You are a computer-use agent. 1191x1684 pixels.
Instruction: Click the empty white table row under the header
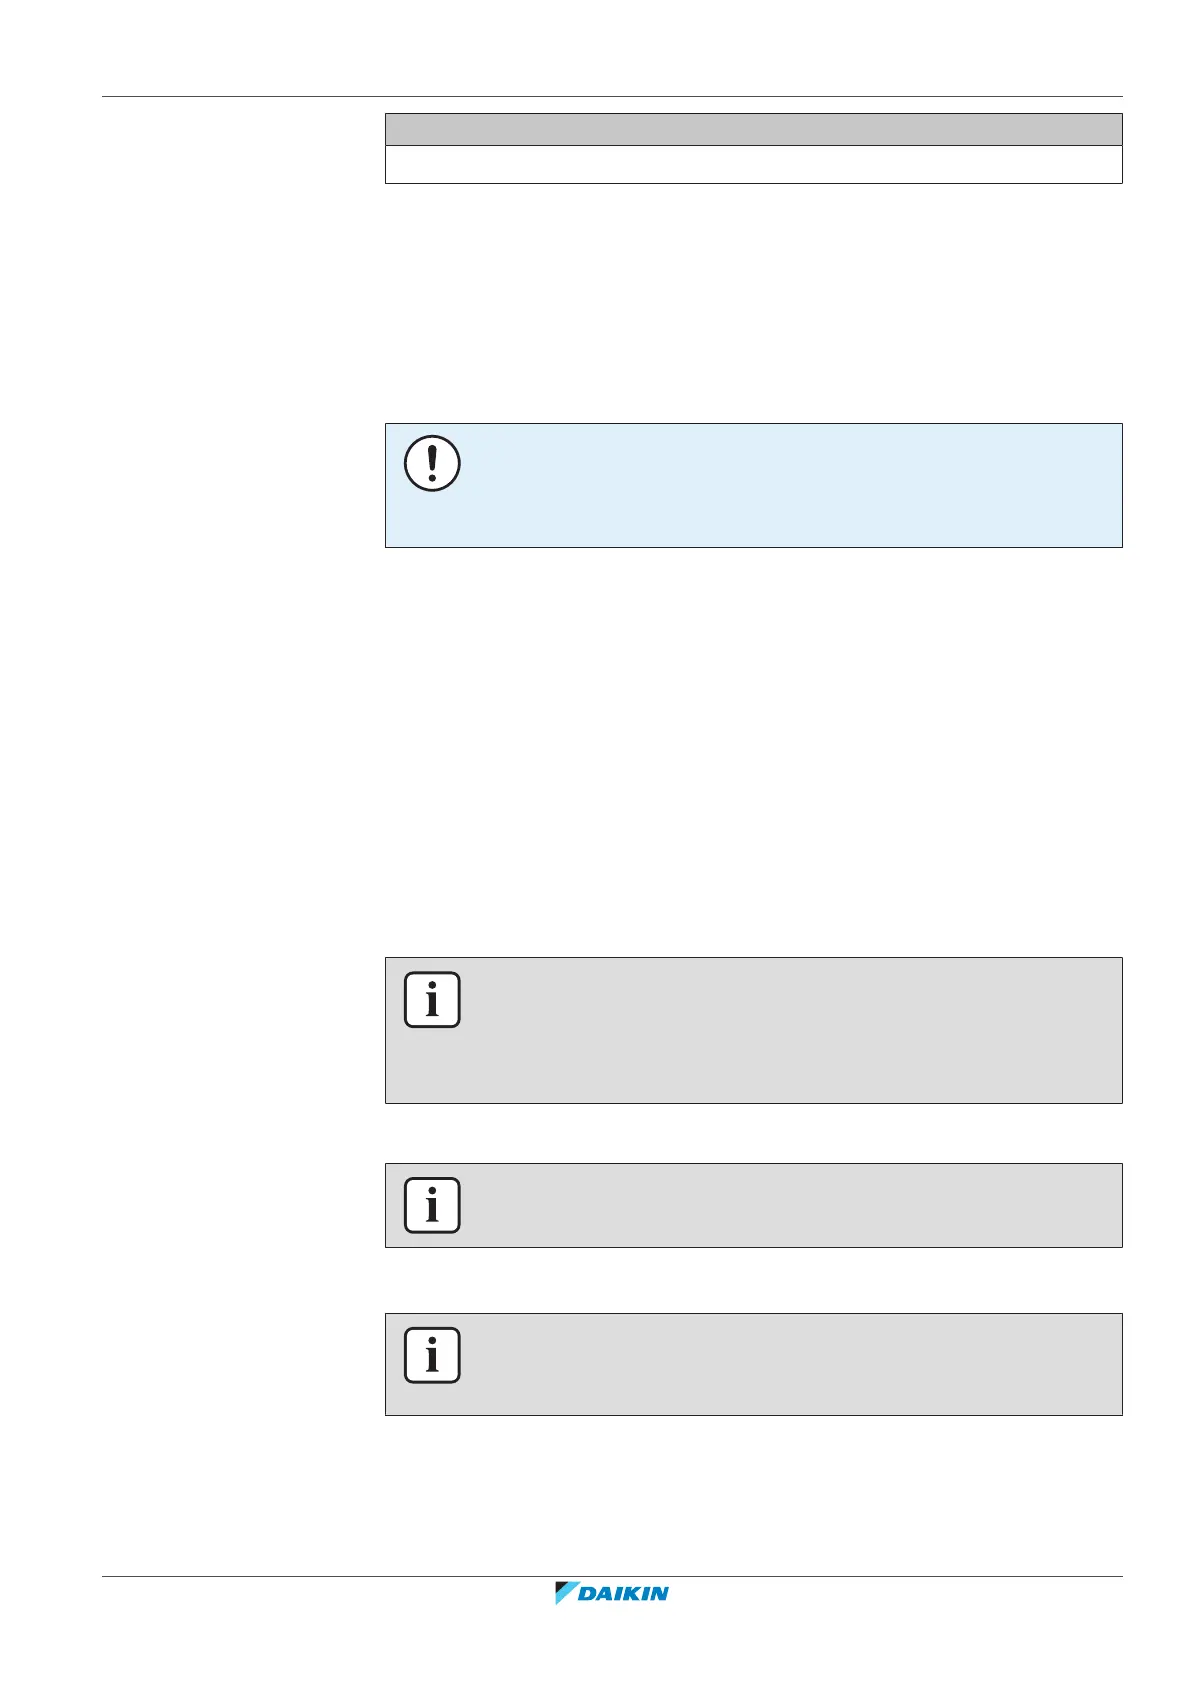point(753,164)
